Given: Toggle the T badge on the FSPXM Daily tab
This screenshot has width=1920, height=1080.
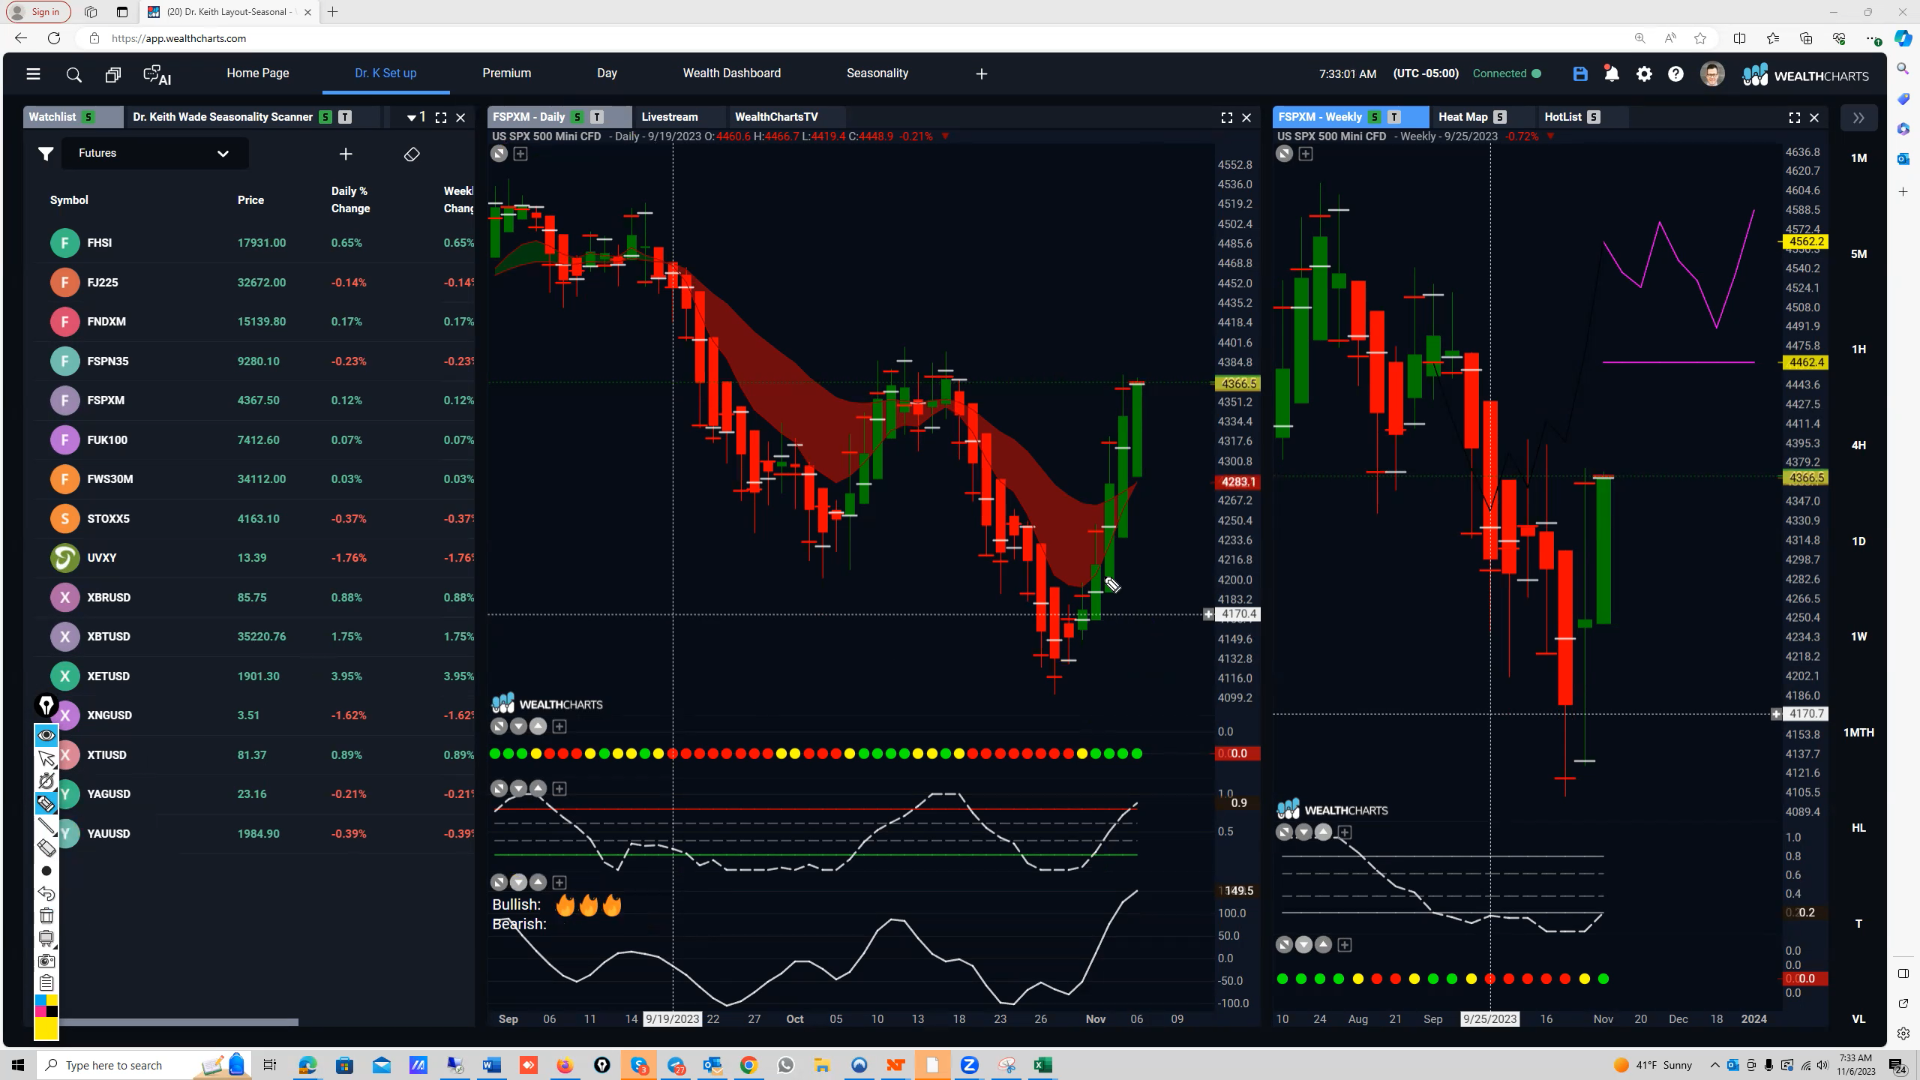Looking at the screenshot, I should click(597, 117).
